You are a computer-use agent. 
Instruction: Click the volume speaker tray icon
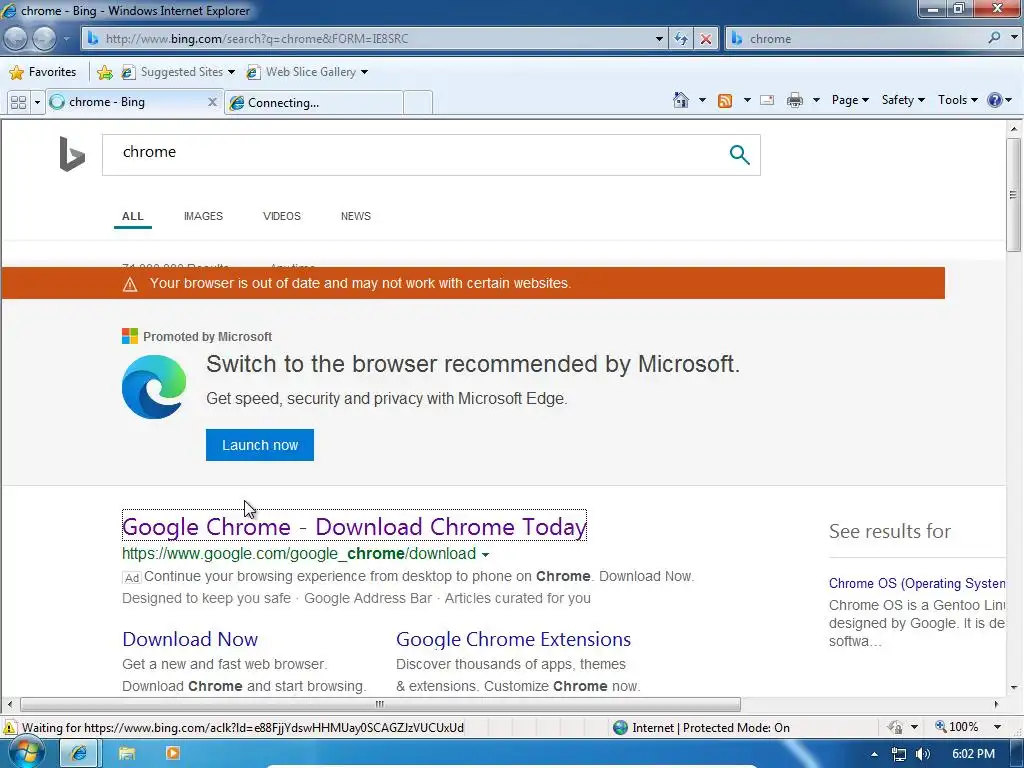pos(923,754)
